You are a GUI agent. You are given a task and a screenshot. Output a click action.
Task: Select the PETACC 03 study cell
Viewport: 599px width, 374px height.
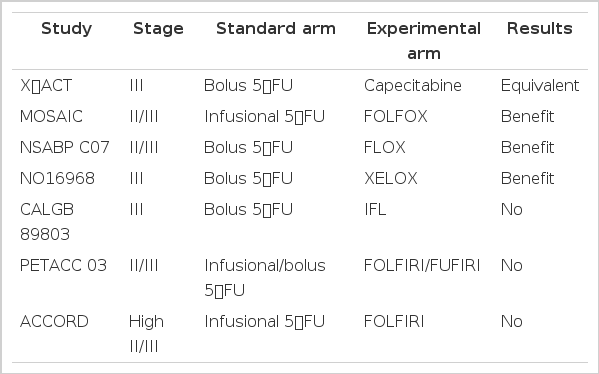tap(63, 266)
